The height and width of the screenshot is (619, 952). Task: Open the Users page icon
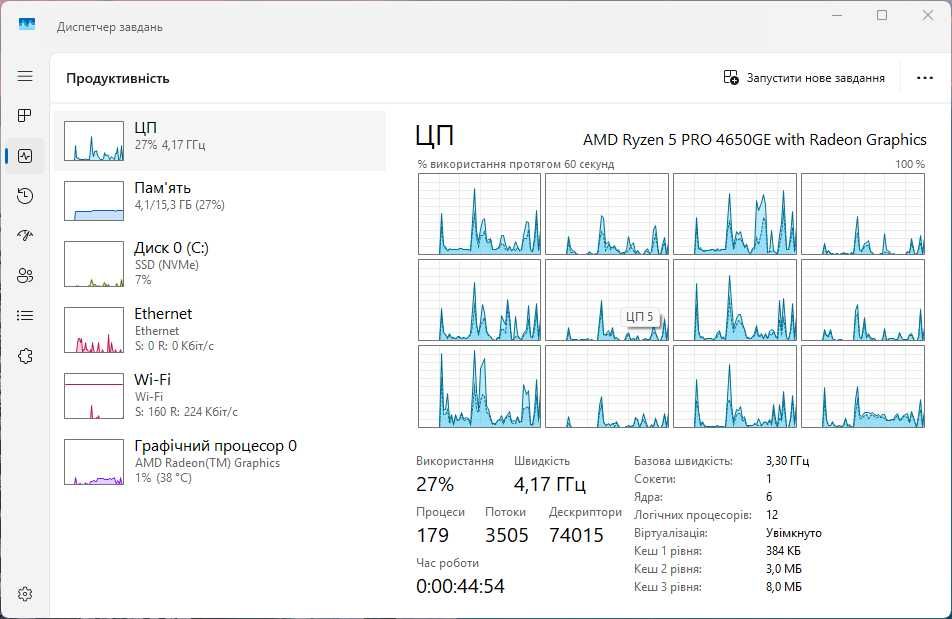pos(25,276)
